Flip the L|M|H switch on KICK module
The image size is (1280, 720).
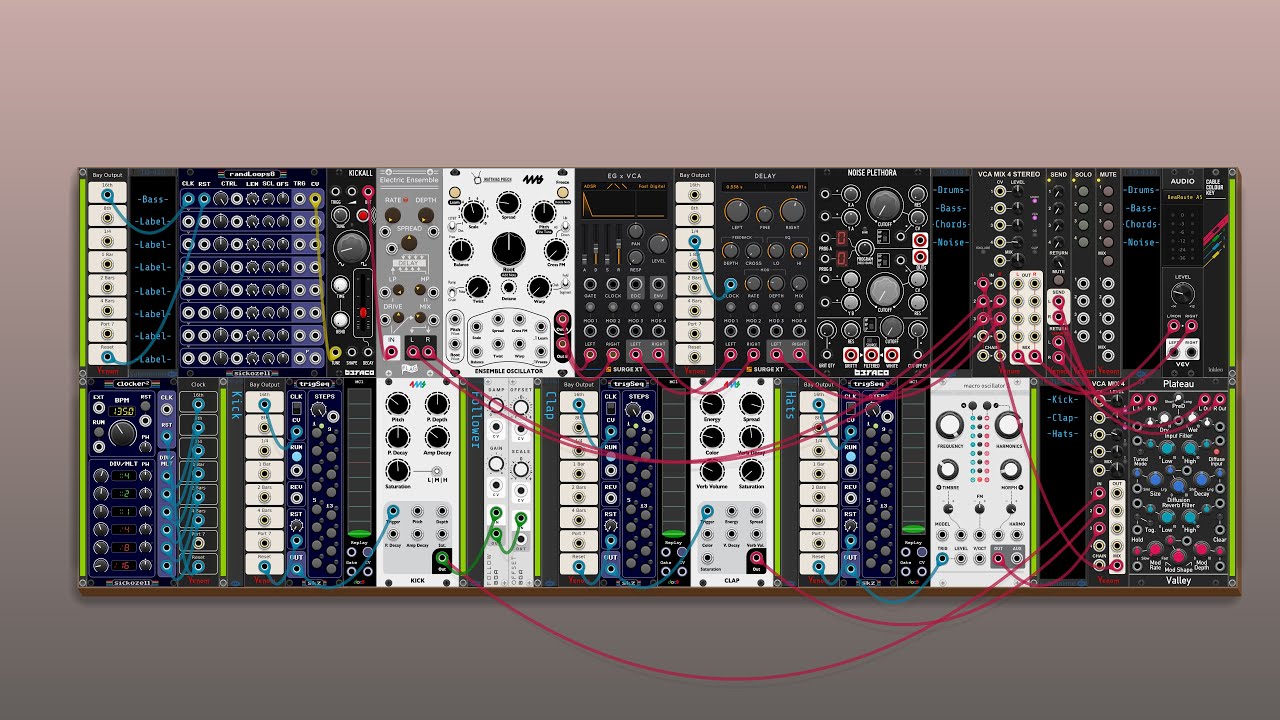[x=437, y=471]
